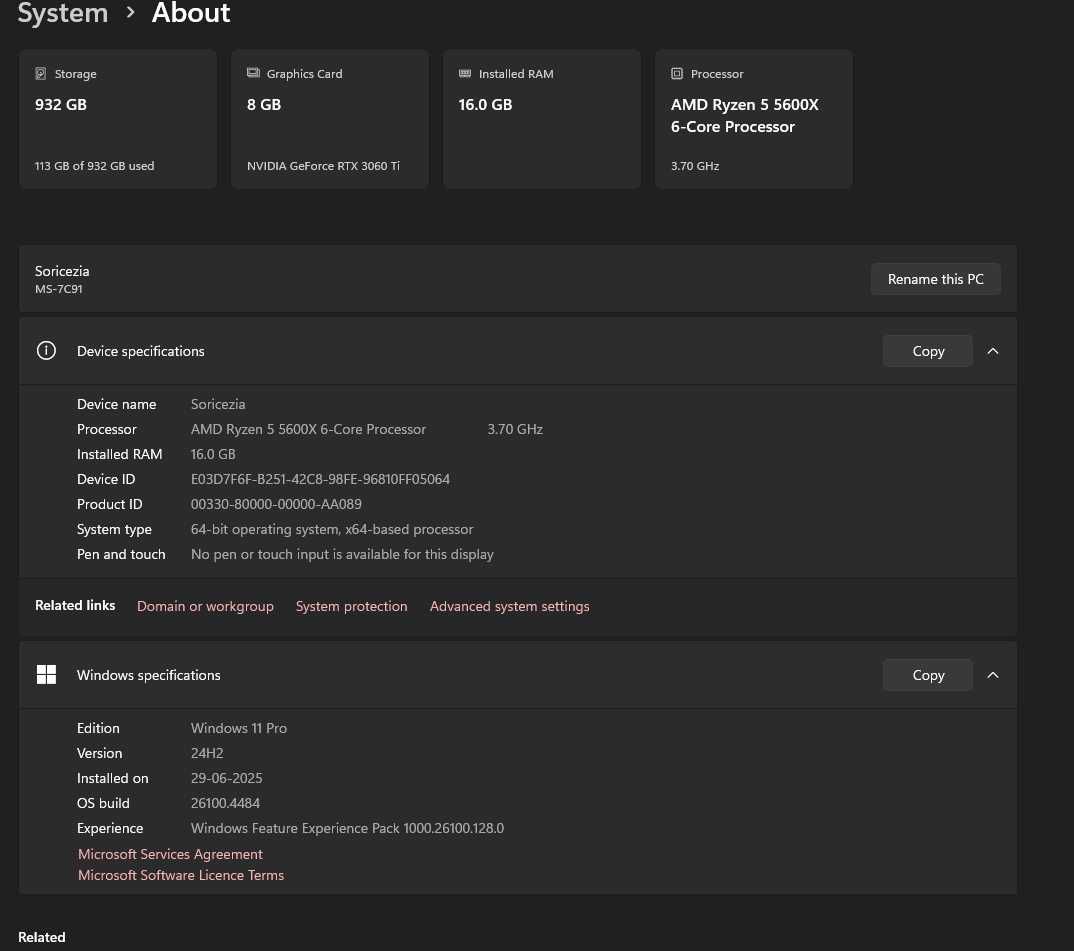Click the Graphics Card icon
The height and width of the screenshot is (951, 1074).
[253, 73]
